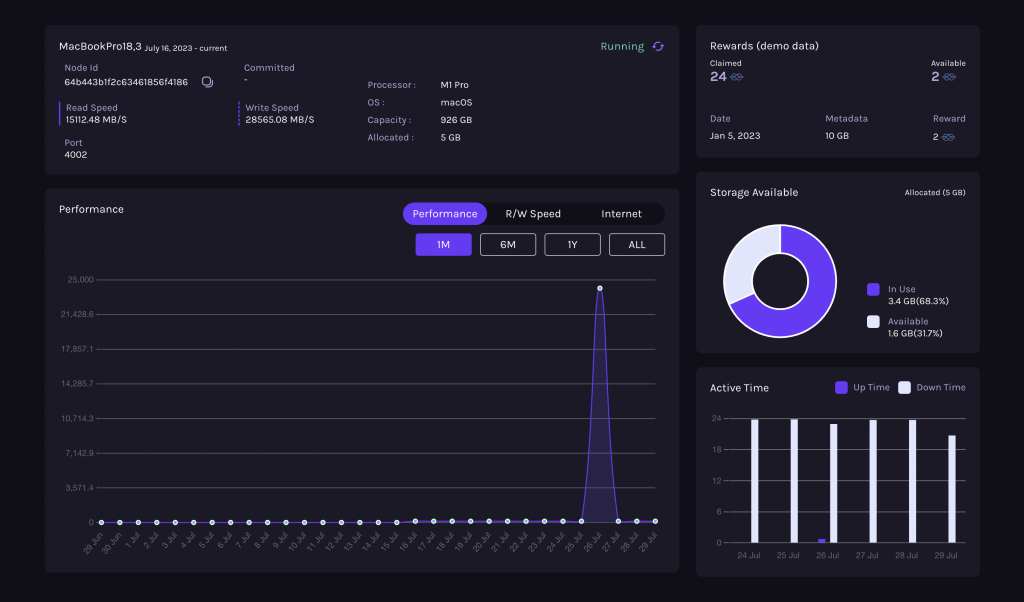Click the token icon next to Available 2
The image size is (1024, 602).
(950, 77)
